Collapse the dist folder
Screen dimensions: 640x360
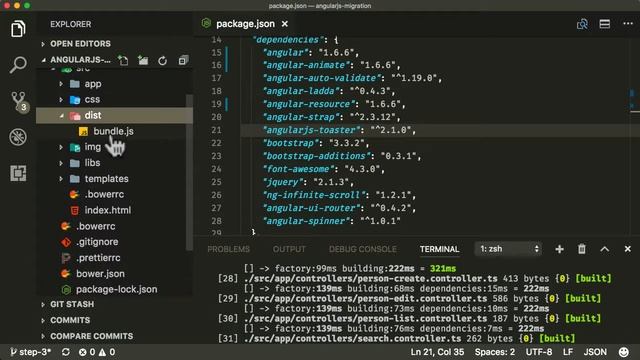tap(93, 116)
